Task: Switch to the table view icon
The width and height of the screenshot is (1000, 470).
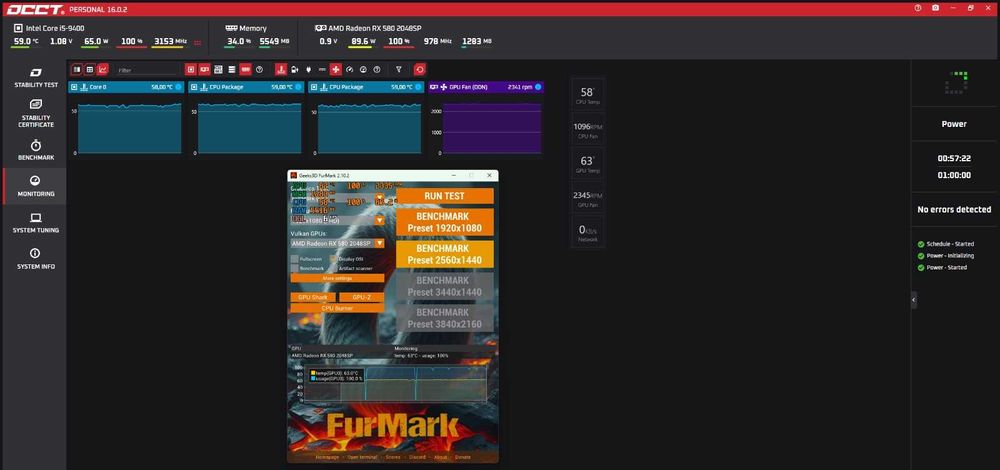Action: pos(90,70)
